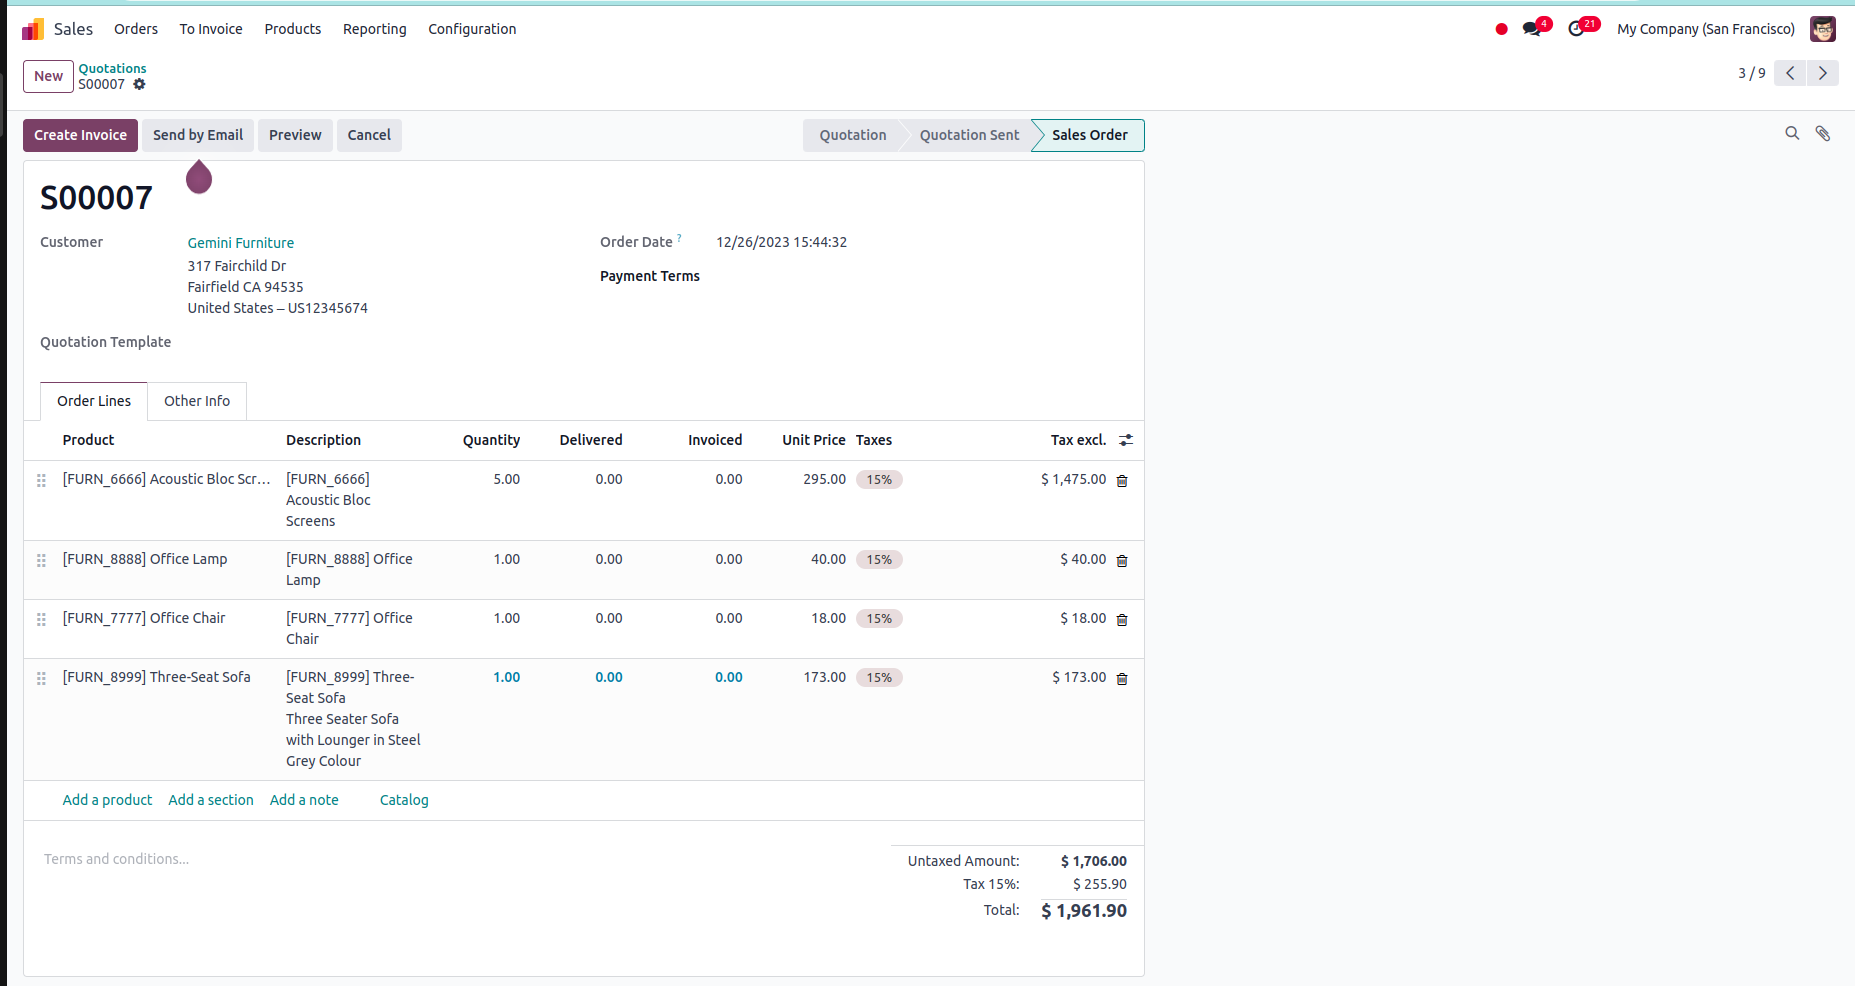Go to next record arrow

1823,73
